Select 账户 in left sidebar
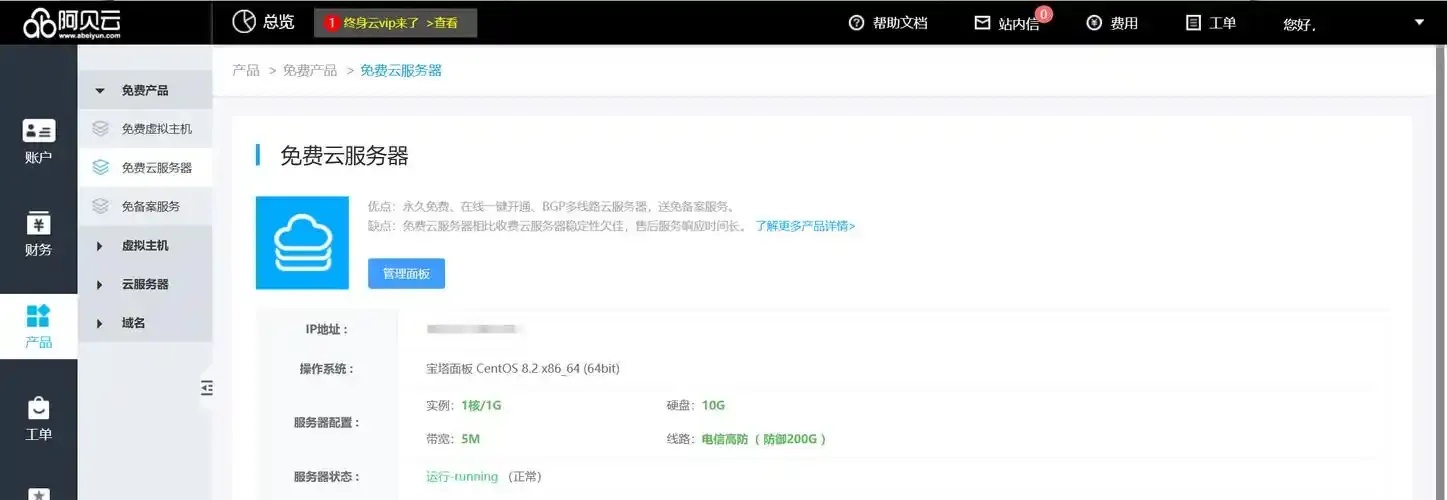Viewport: 1447px width, 500px height. click(x=38, y=142)
